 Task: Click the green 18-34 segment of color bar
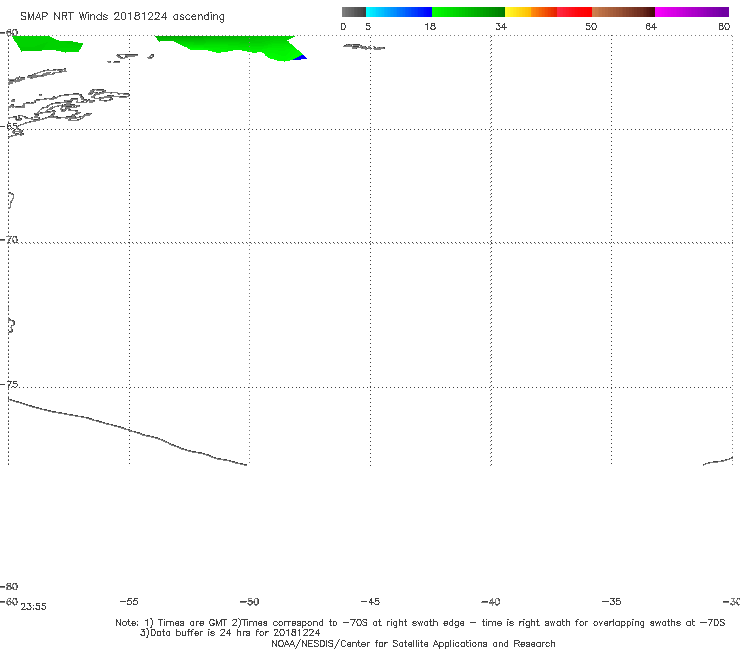pyautogui.click(x=468, y=12)
